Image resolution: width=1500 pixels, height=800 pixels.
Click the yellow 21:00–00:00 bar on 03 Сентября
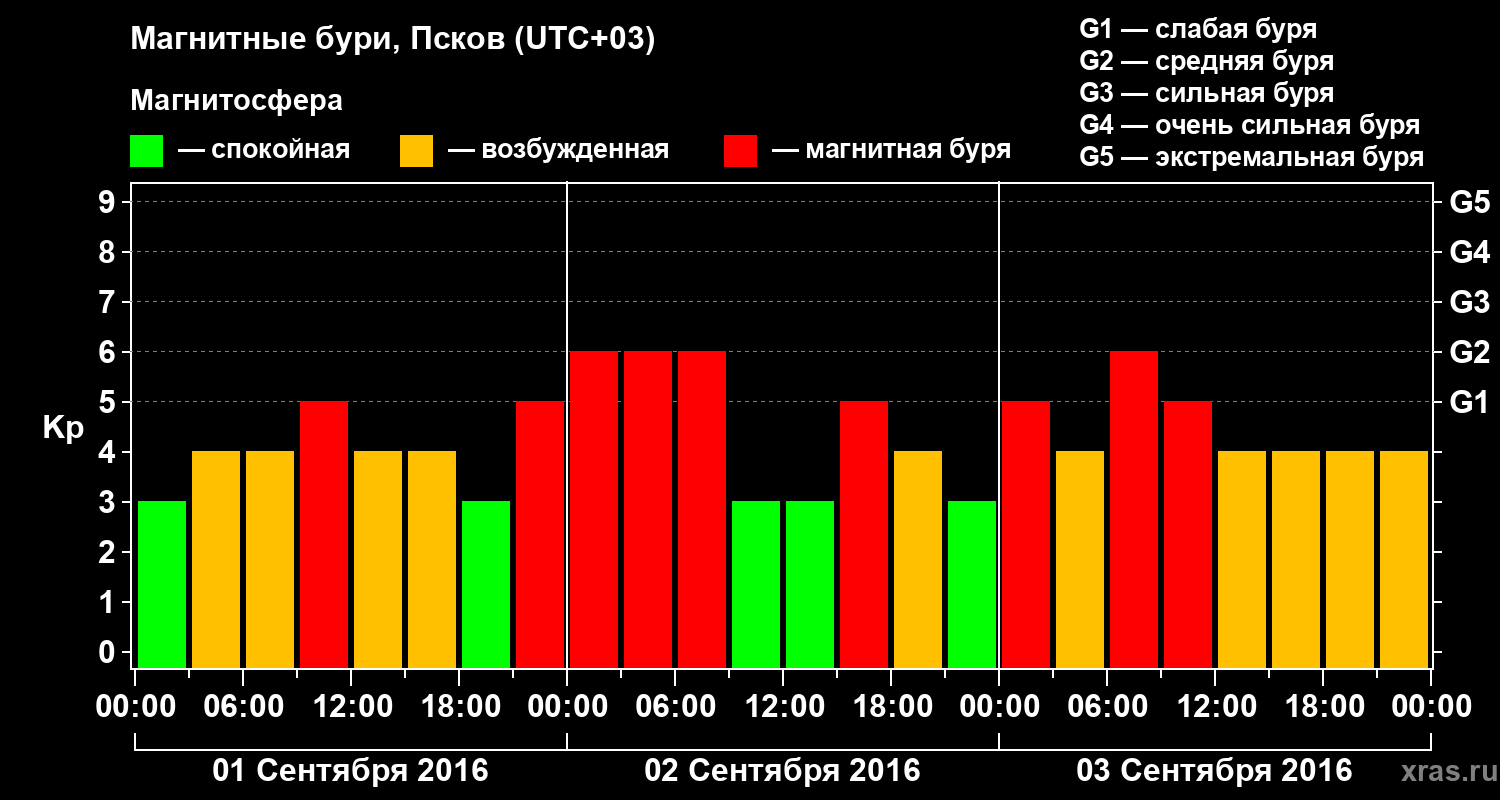pos(1404,559)
